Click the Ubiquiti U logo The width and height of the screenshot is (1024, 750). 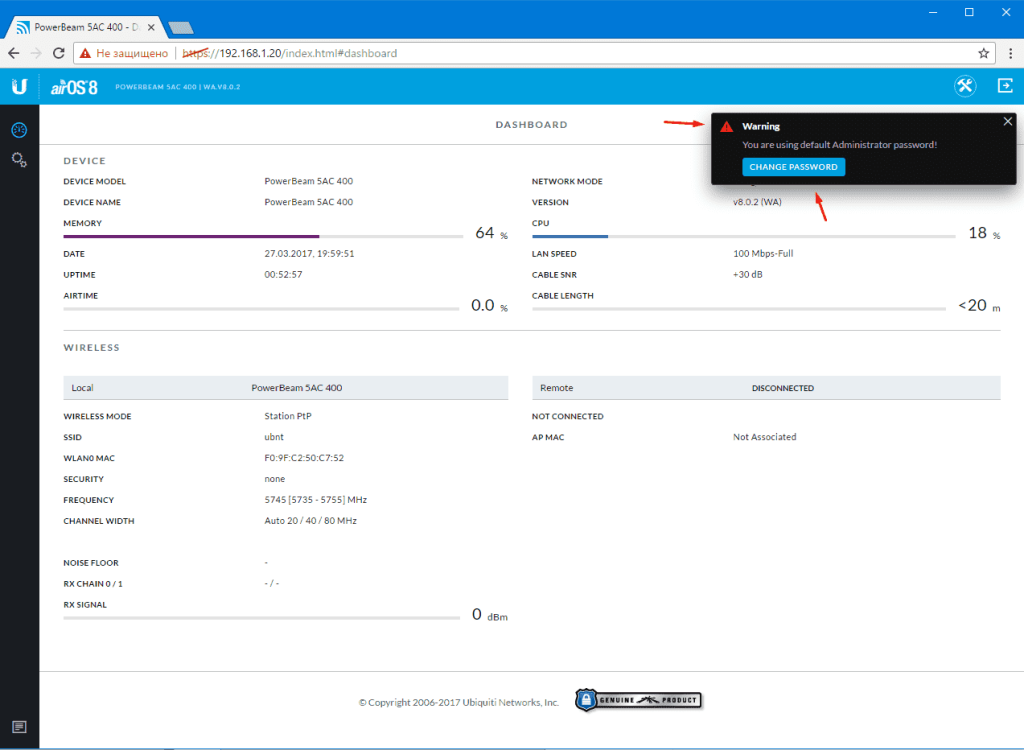(x=19, y=86)
